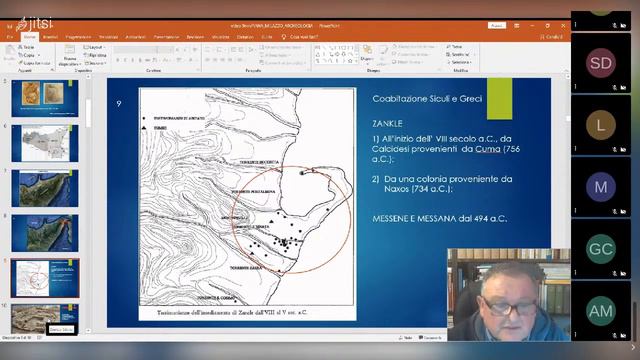Open the Animazioni ribbon tab

tap(136, 37)
